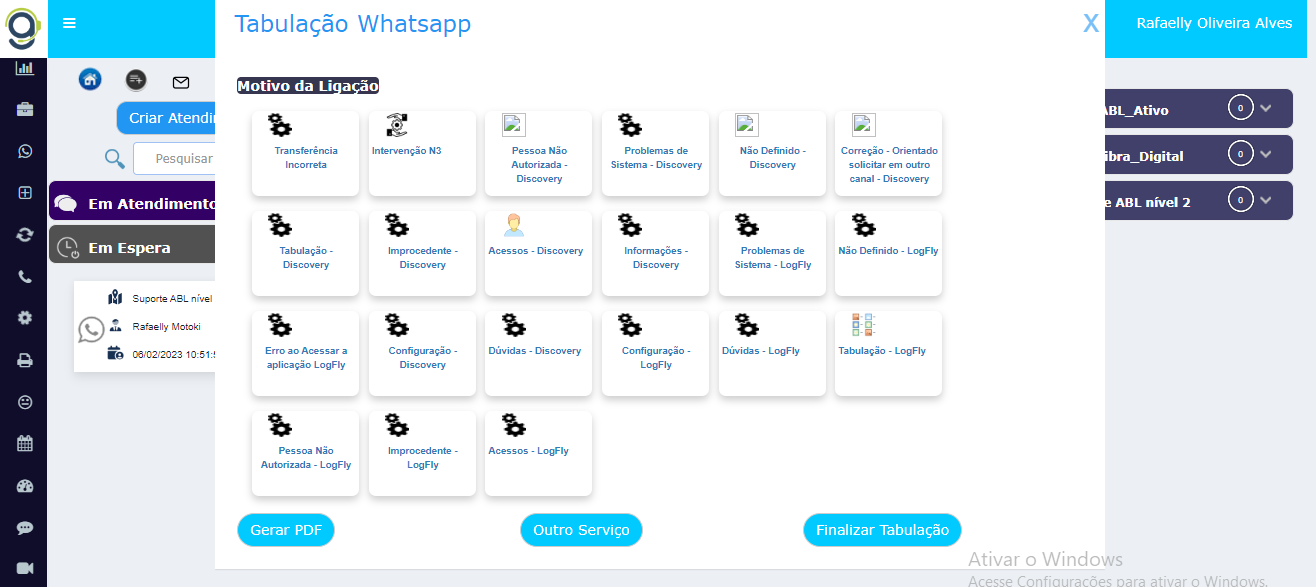1316x587 pixels.
Task: Expand the ABL_Ativo queue chevron
Action: coord(1266,108)
